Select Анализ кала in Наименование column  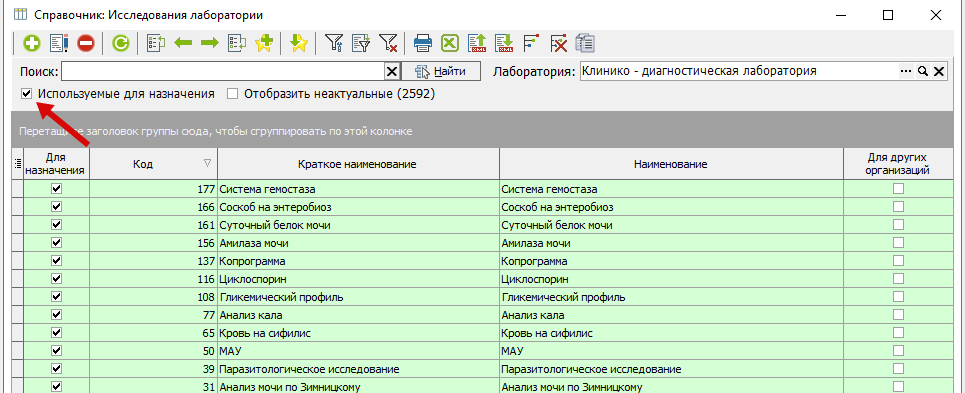[x=671, y=315]
